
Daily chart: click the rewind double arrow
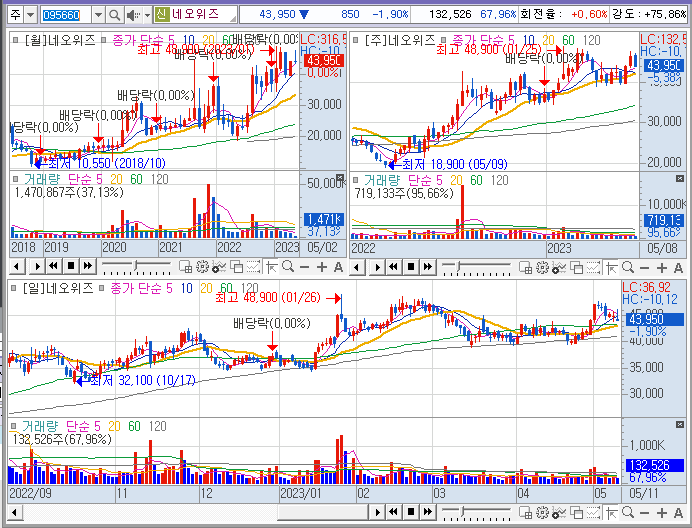(x=394, y=512)
